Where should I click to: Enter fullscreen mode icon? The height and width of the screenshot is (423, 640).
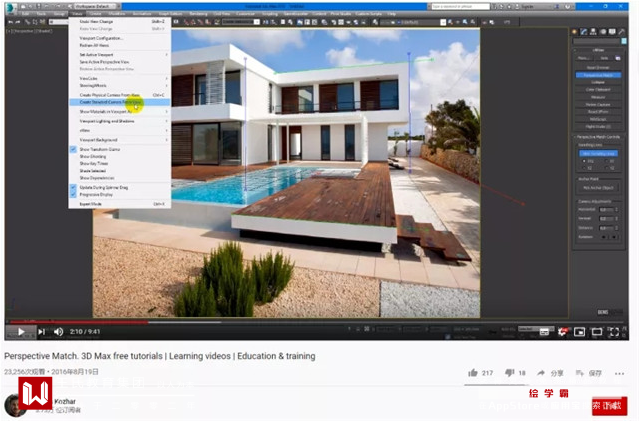pyautogui.click(x=614, y=332)
